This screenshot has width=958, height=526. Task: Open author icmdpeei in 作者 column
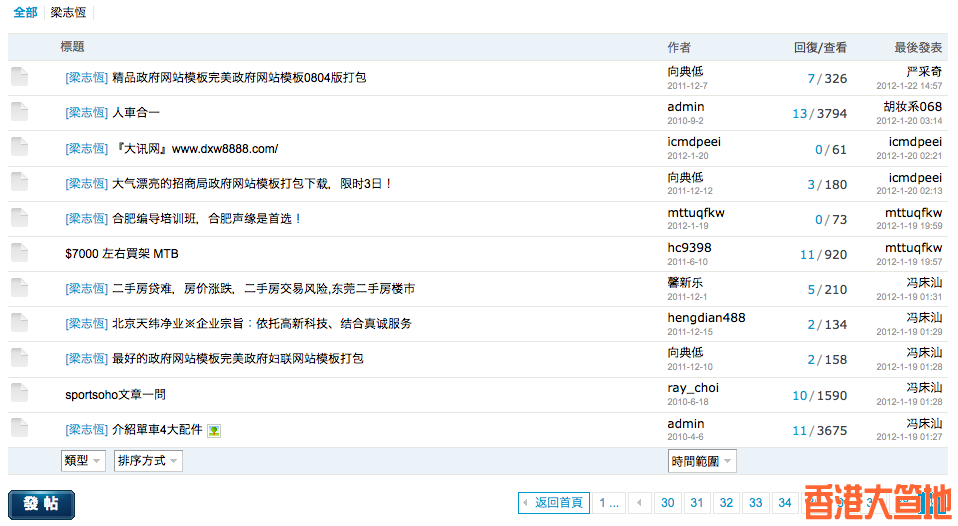click(694, 141)
